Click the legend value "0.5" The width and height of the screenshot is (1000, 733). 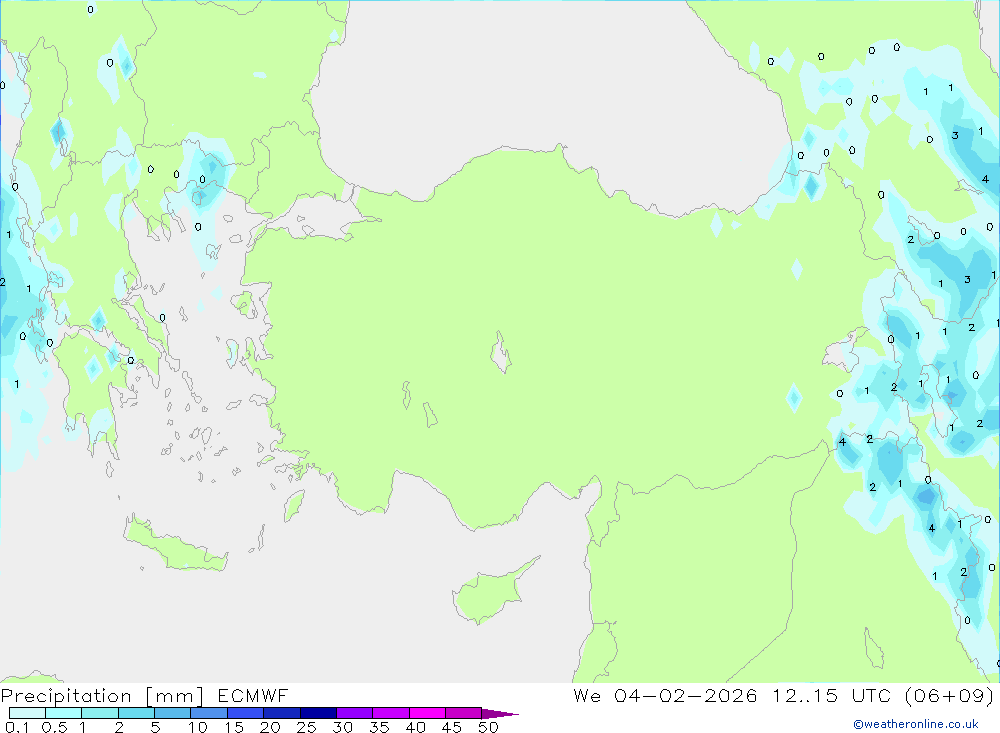(54, 727)
